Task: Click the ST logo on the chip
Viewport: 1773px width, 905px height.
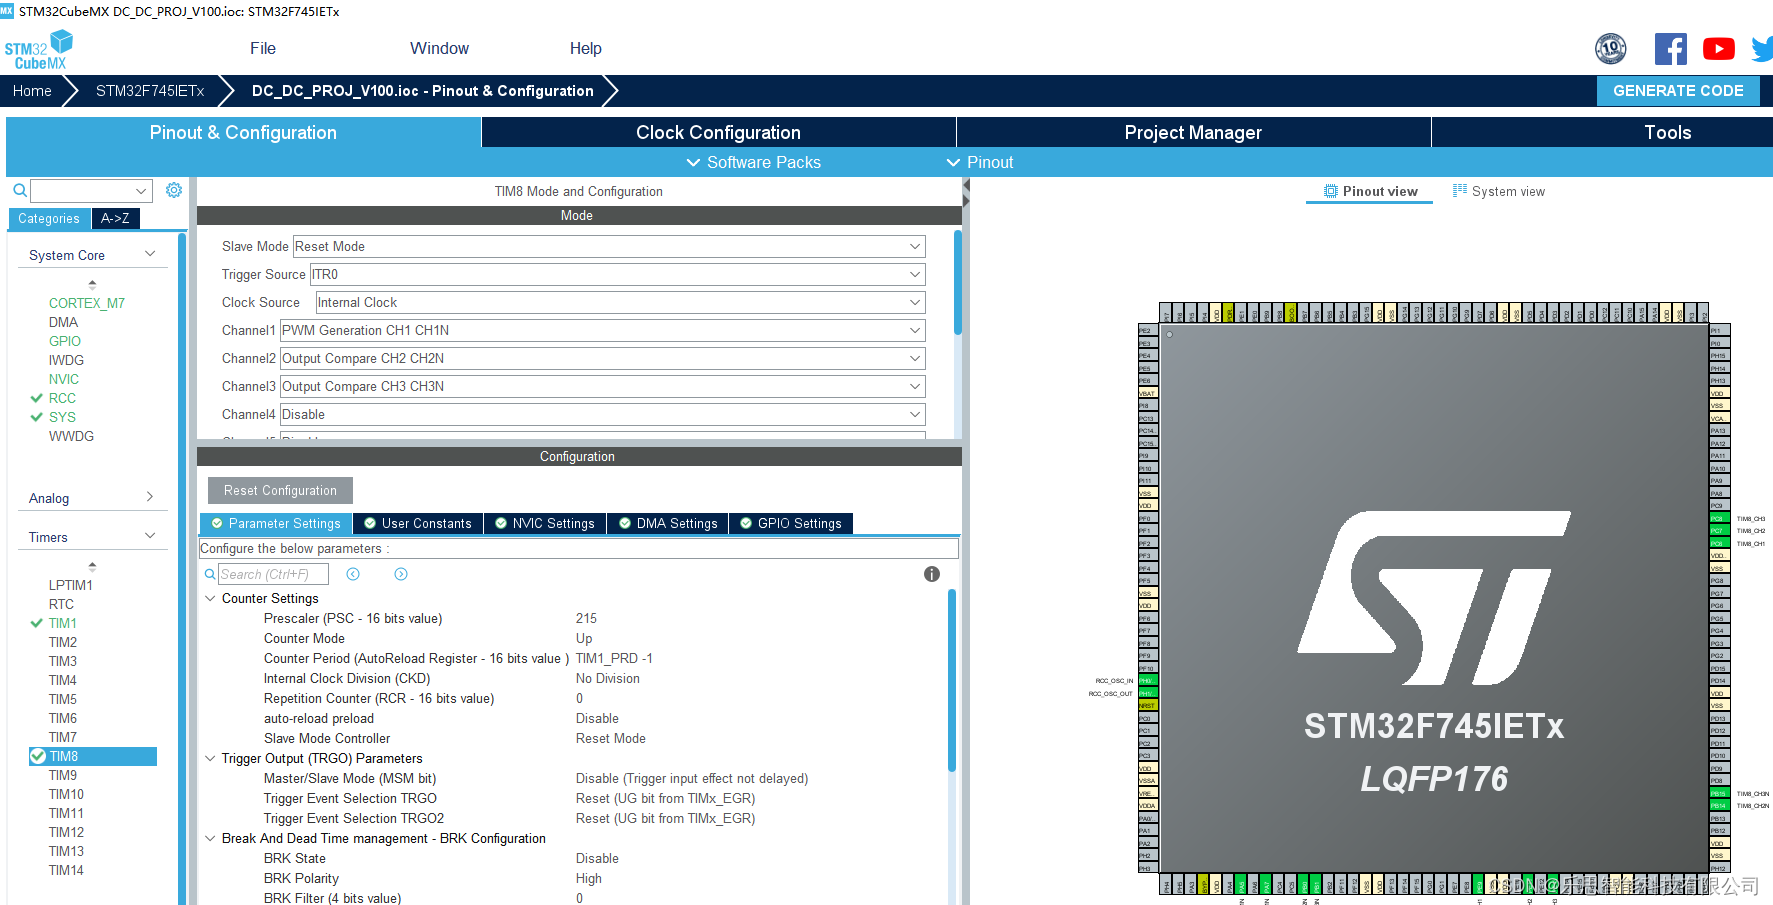Action: (x=1434, y=598)
